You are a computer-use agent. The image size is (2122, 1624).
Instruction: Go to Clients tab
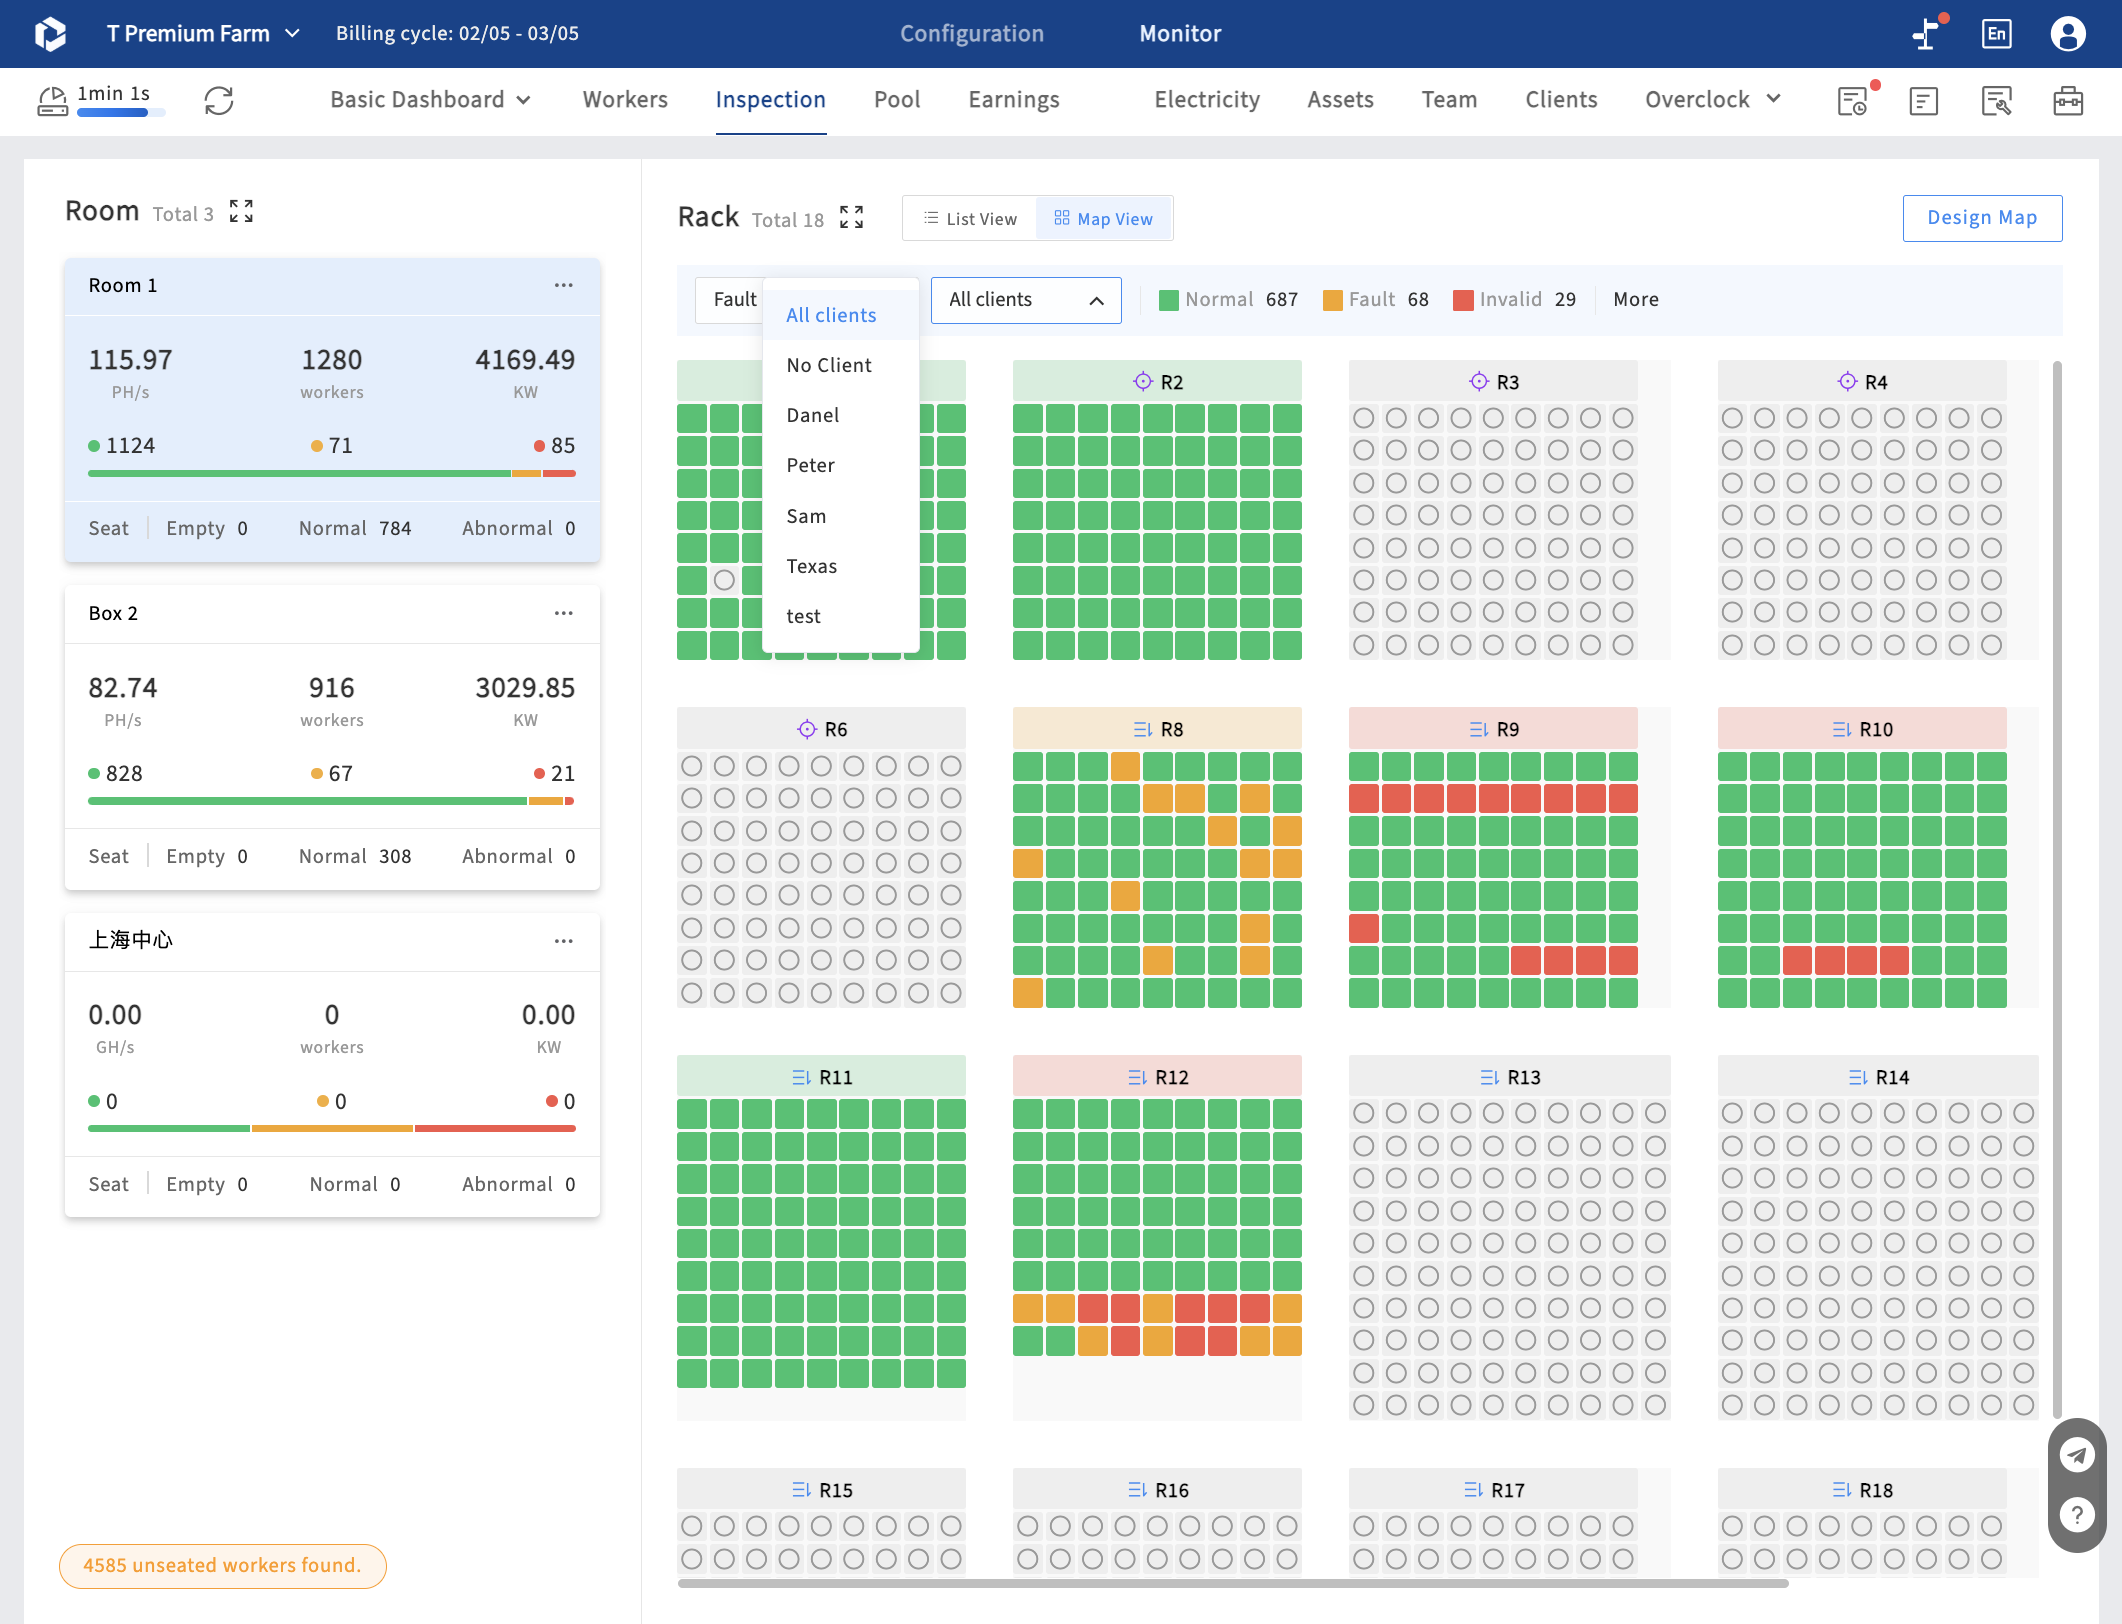pyautogui.click(x=1561, y=100)
